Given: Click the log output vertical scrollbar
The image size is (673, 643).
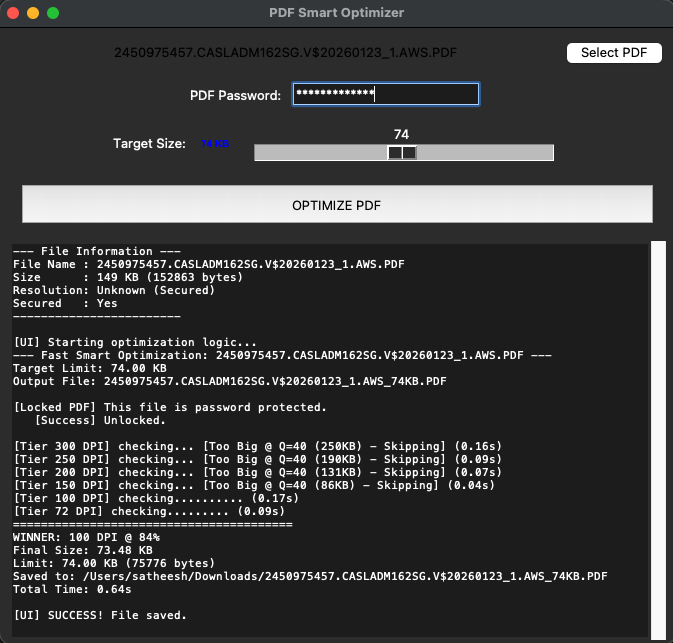Looking at the screenshot, I should click(658, 440).
